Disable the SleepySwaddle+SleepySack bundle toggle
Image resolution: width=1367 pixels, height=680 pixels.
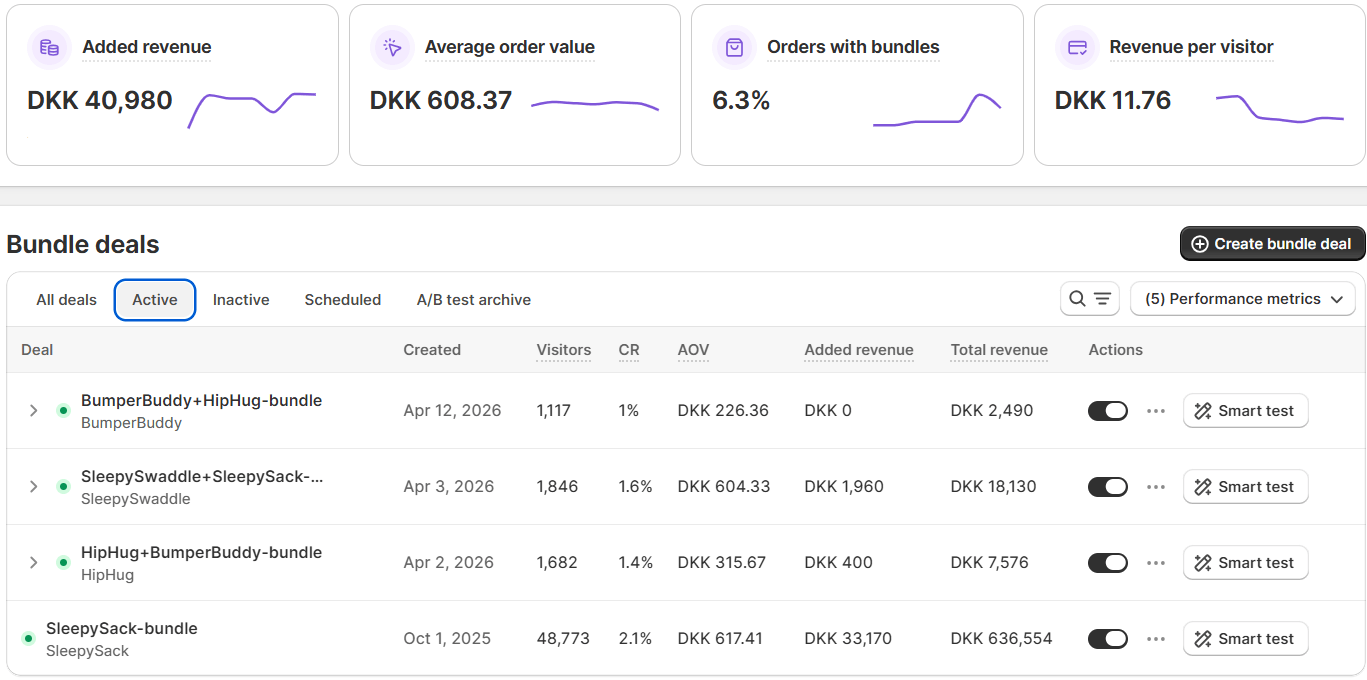1108,487
